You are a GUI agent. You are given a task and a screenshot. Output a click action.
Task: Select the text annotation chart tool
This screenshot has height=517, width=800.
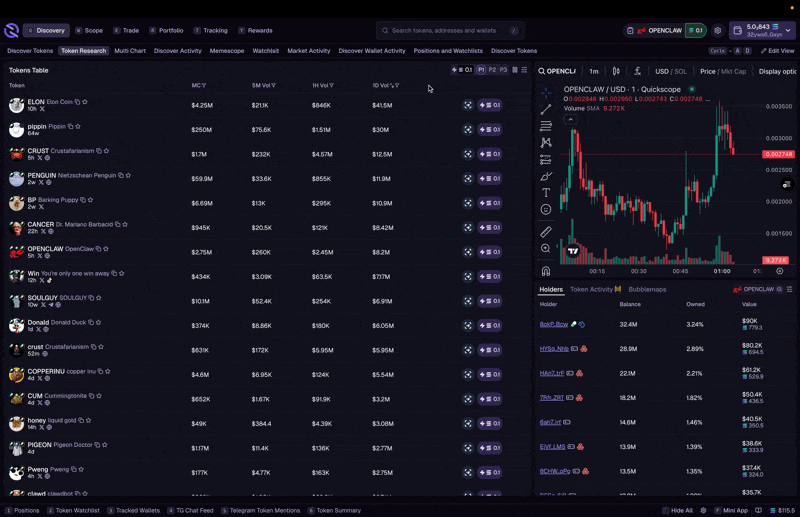(x=546, y=192)
